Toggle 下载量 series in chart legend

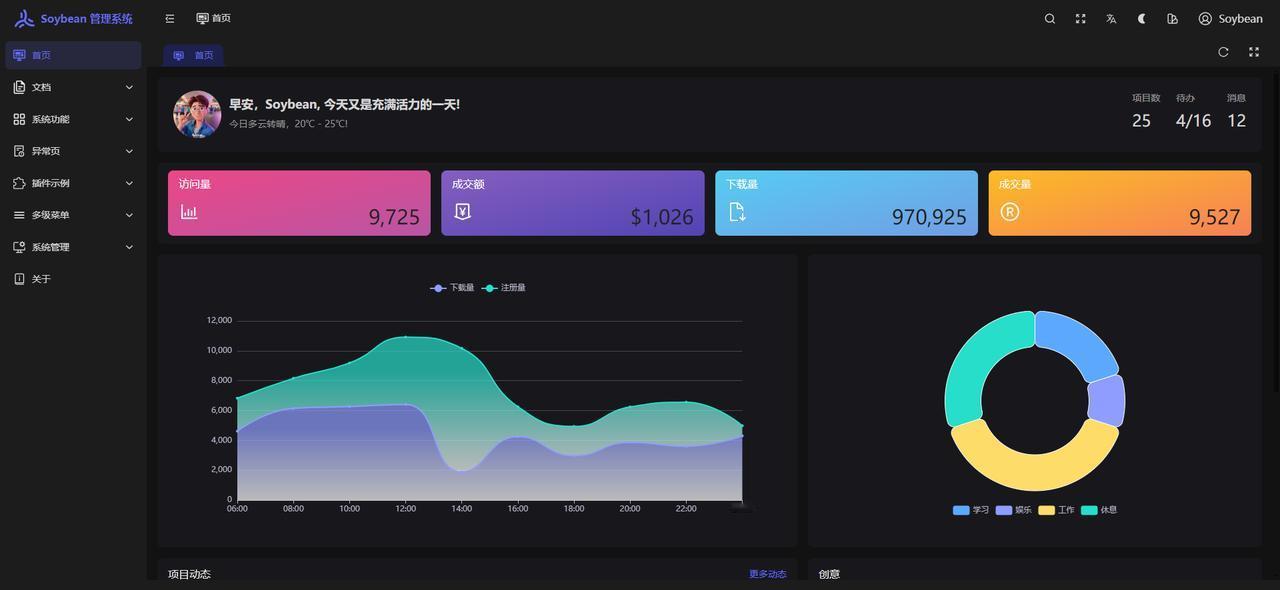click(452, 288)
